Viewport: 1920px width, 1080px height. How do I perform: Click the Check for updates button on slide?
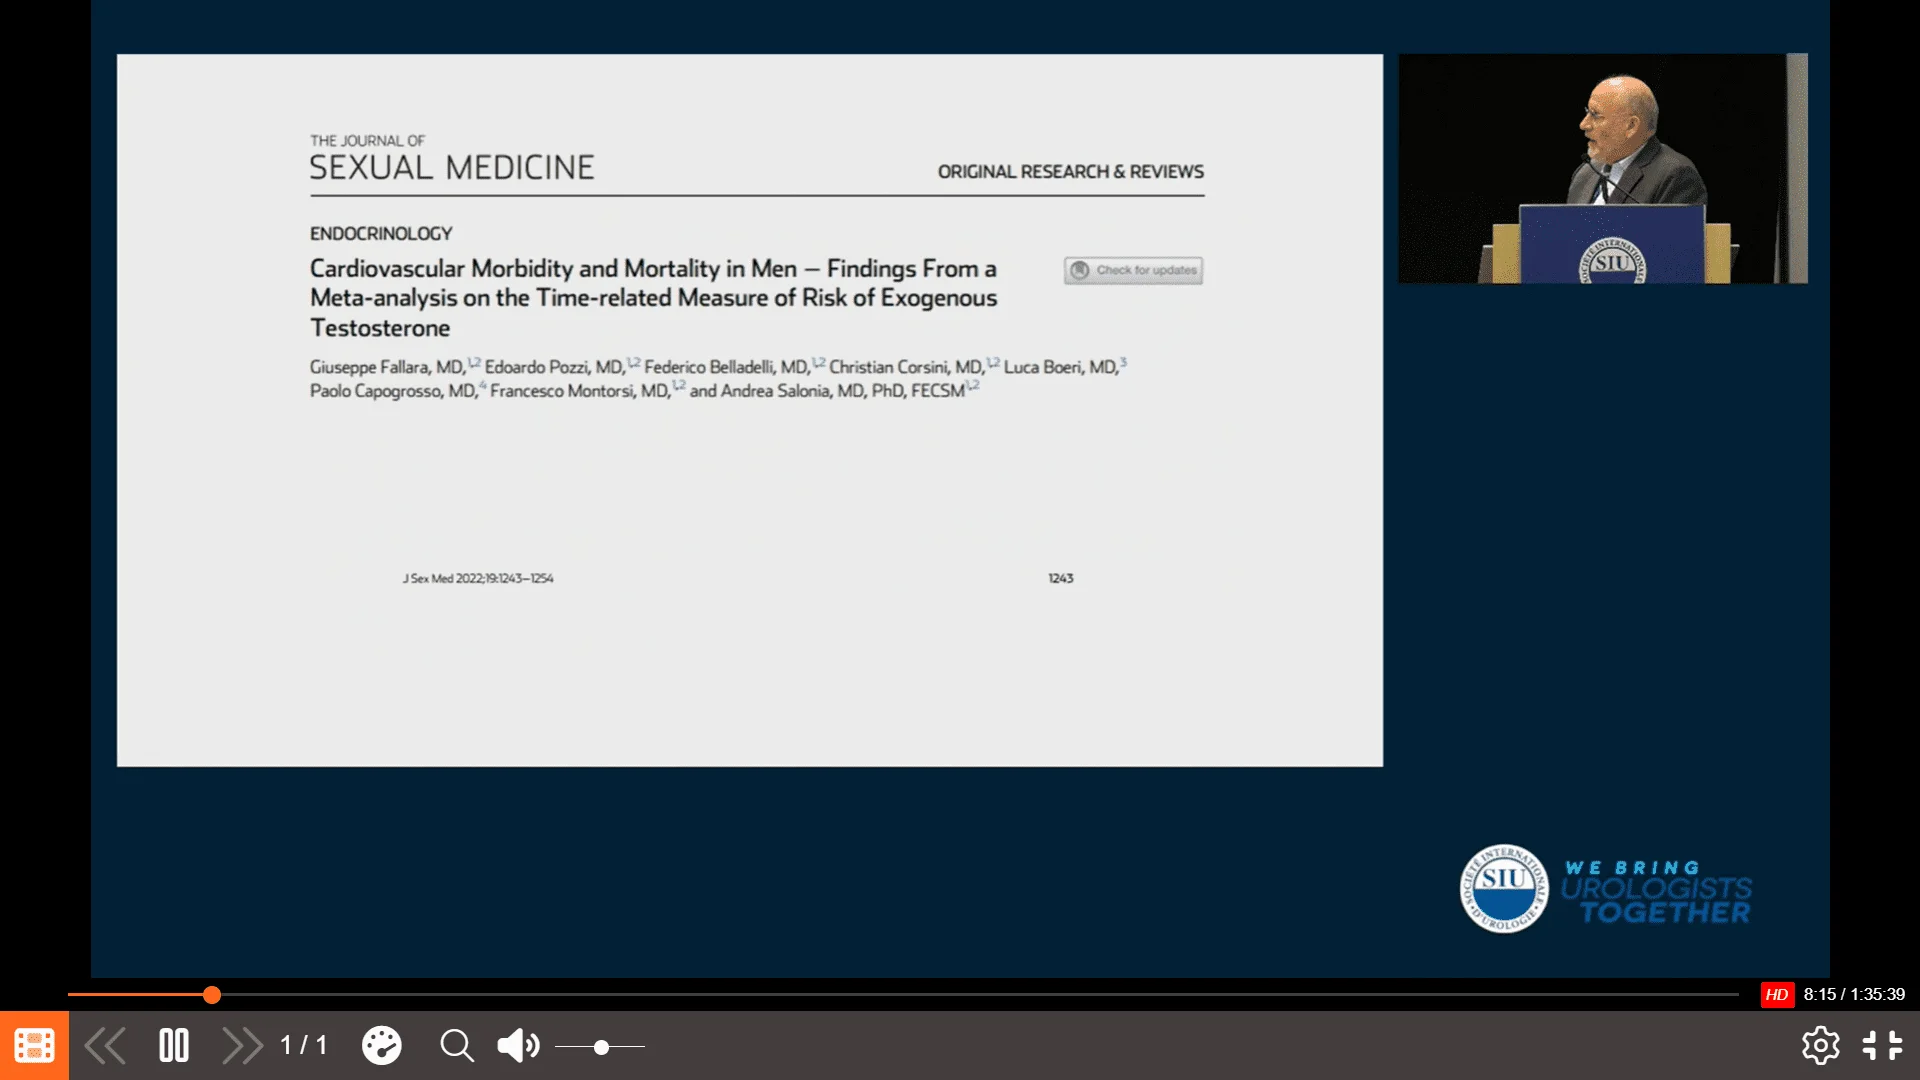pos(1133,270)
